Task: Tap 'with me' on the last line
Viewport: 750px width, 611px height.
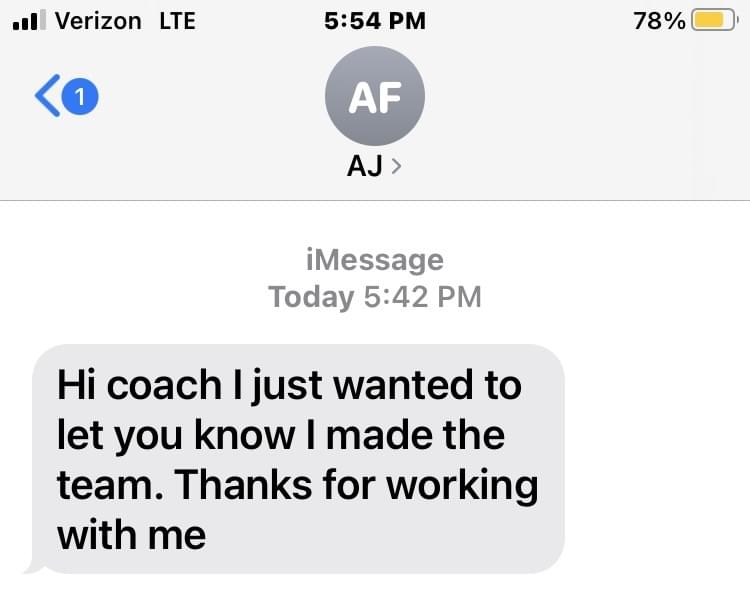Action: coord(131,535)
